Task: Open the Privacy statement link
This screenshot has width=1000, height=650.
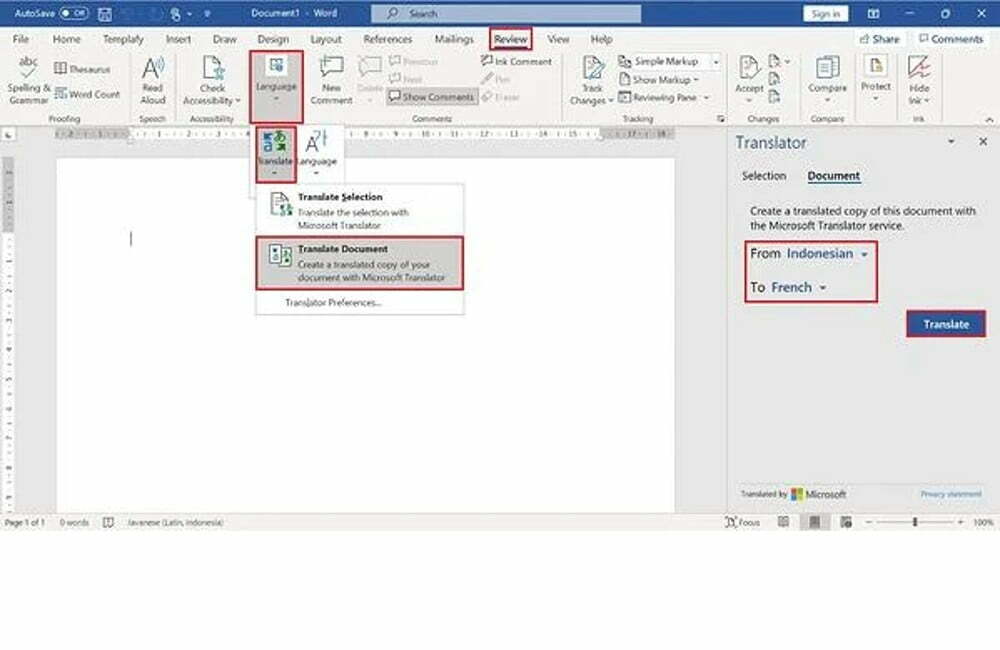Action: click(950, 494)
